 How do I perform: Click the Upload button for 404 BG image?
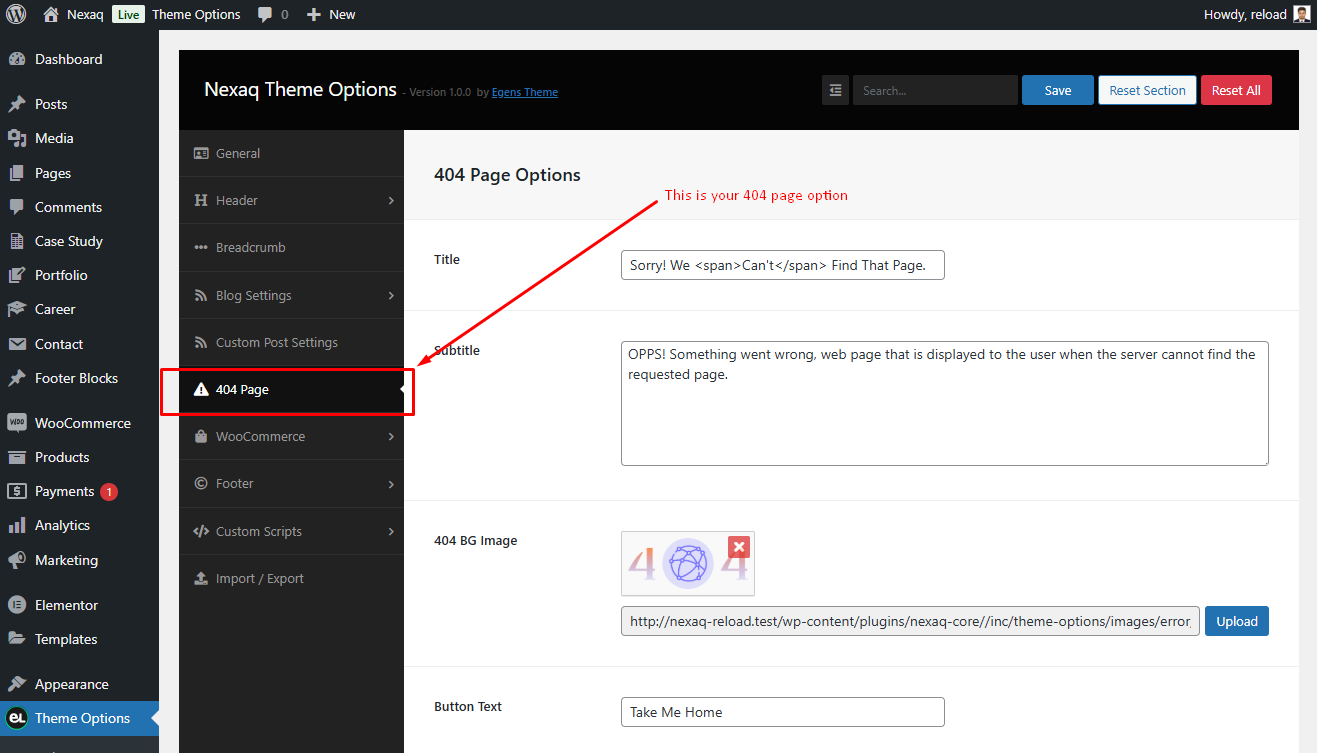tap(1237, 621)
